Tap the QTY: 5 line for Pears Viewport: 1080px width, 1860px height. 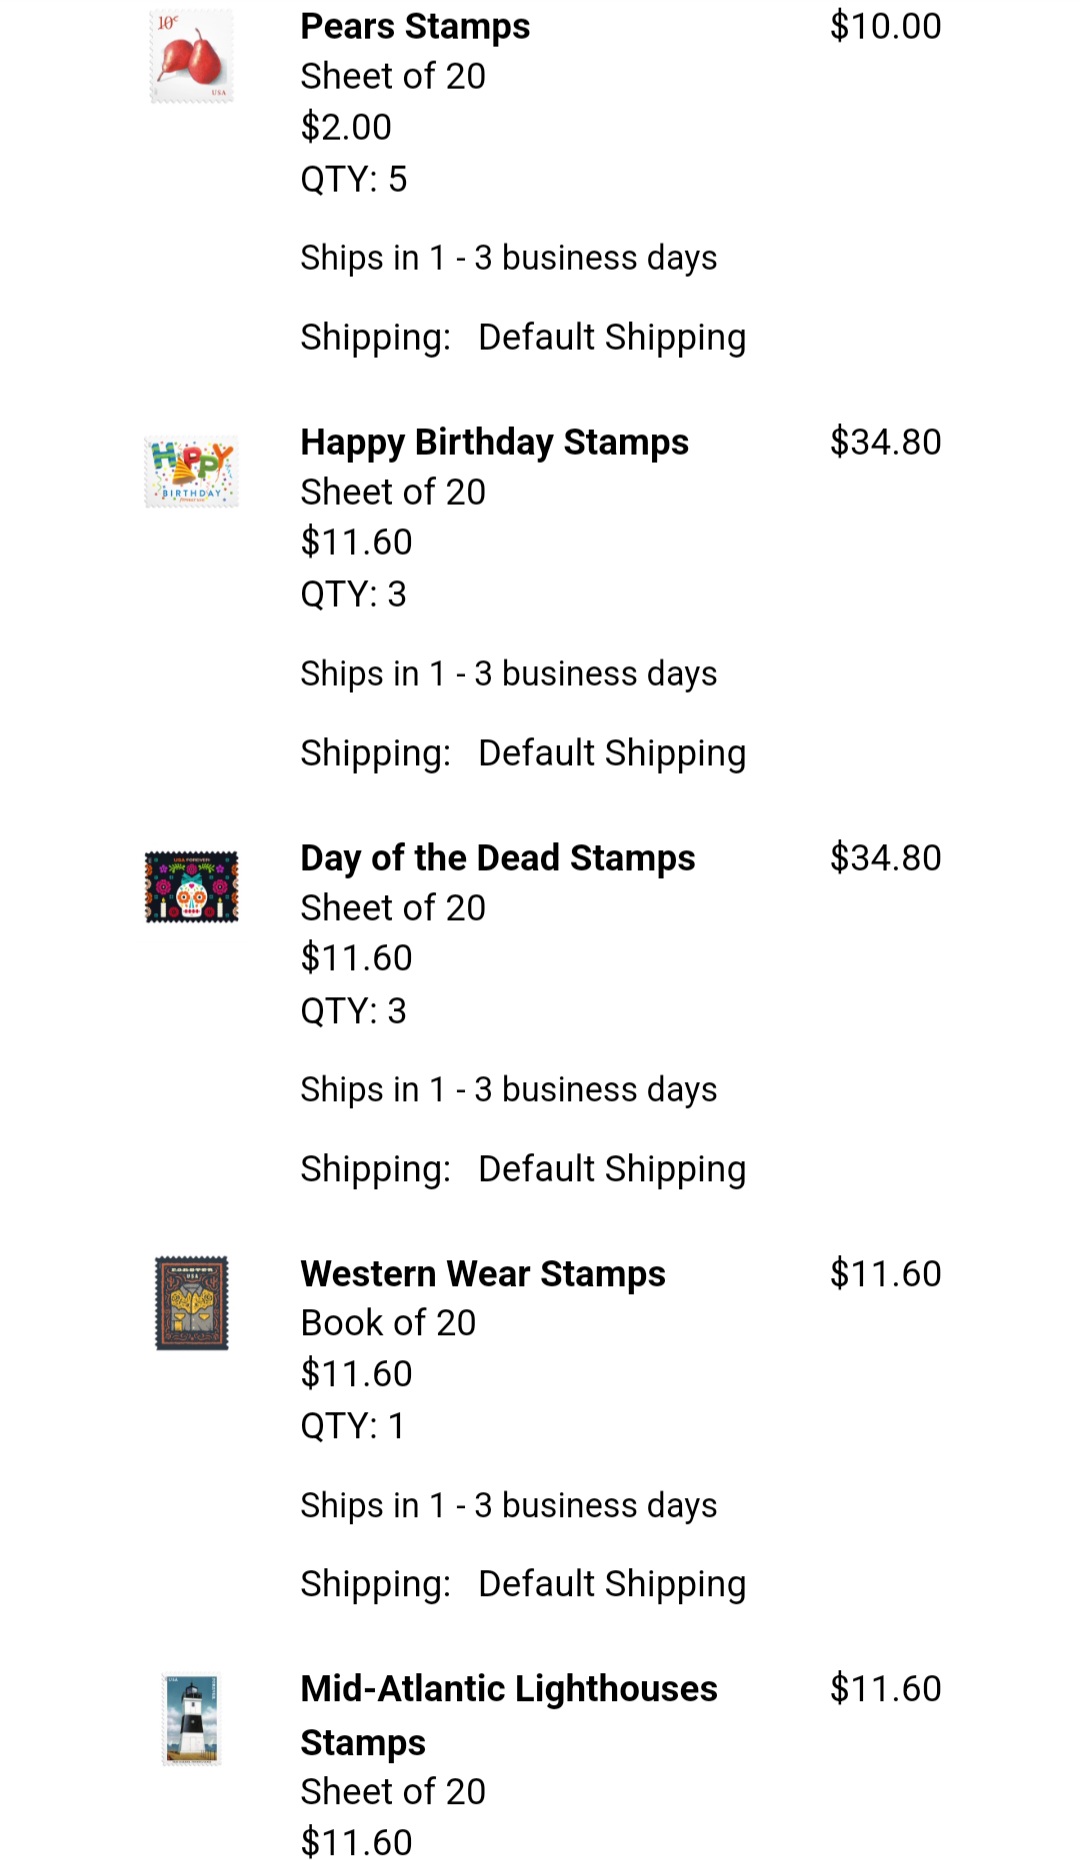tap(353, 180)
